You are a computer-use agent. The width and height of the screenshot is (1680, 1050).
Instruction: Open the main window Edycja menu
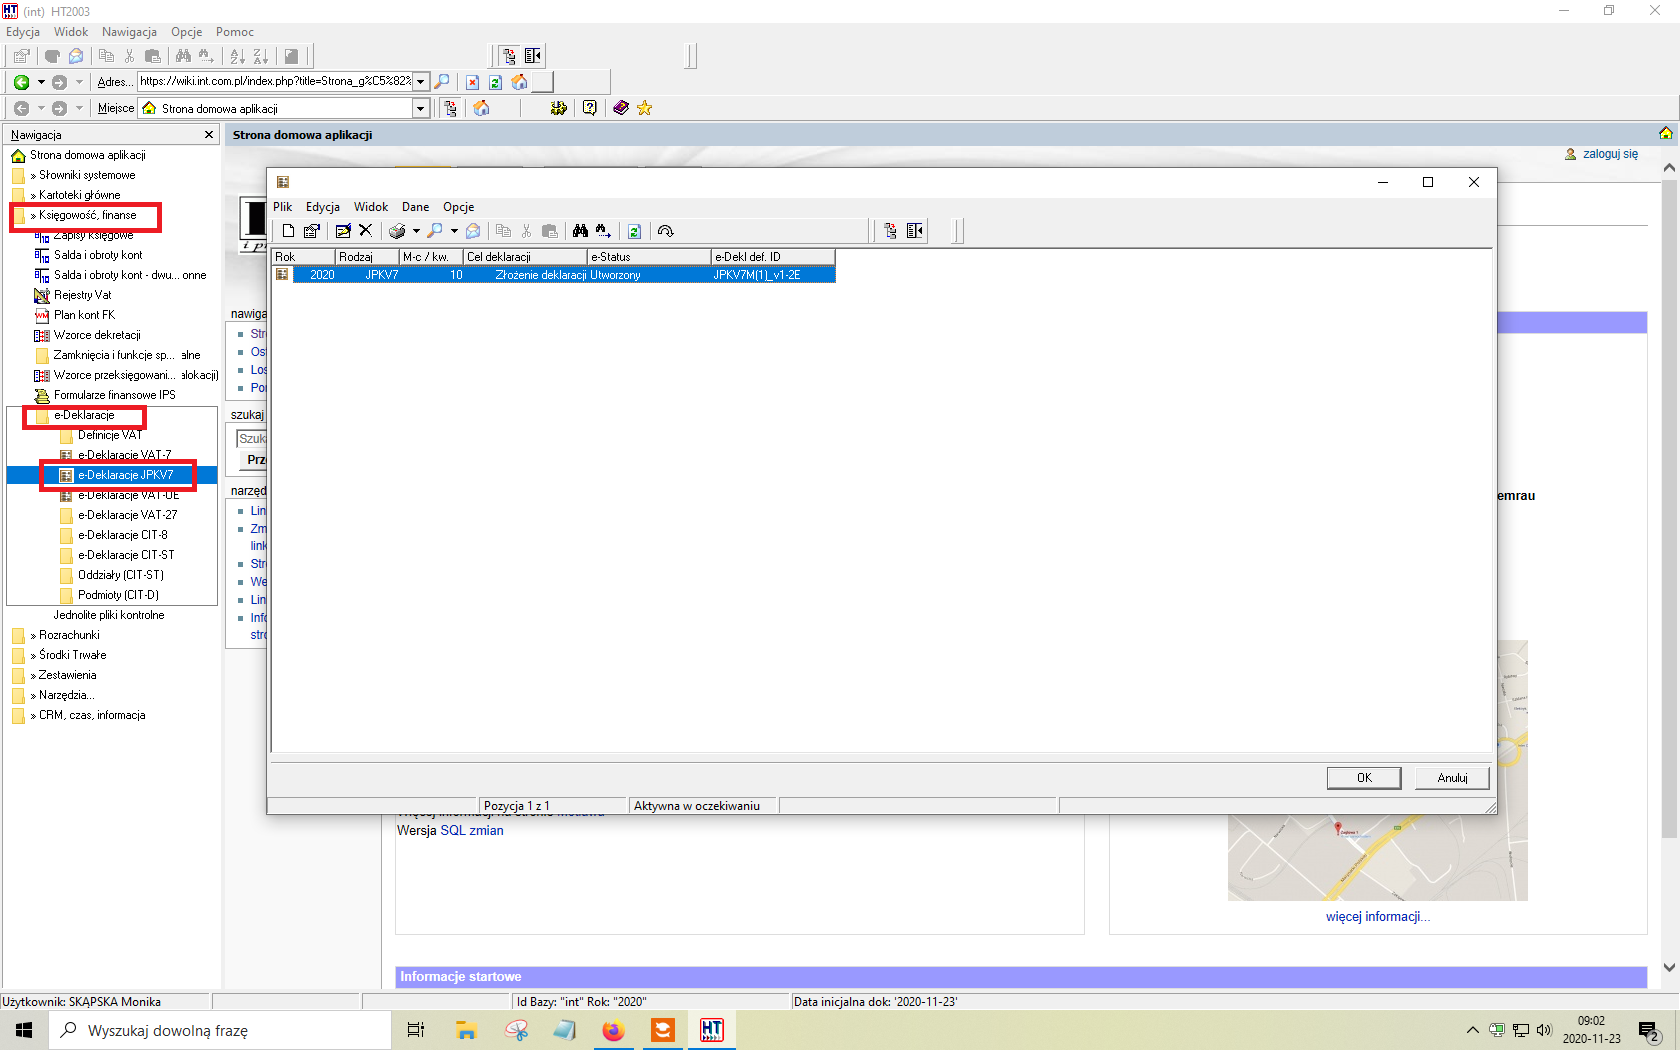23,32
